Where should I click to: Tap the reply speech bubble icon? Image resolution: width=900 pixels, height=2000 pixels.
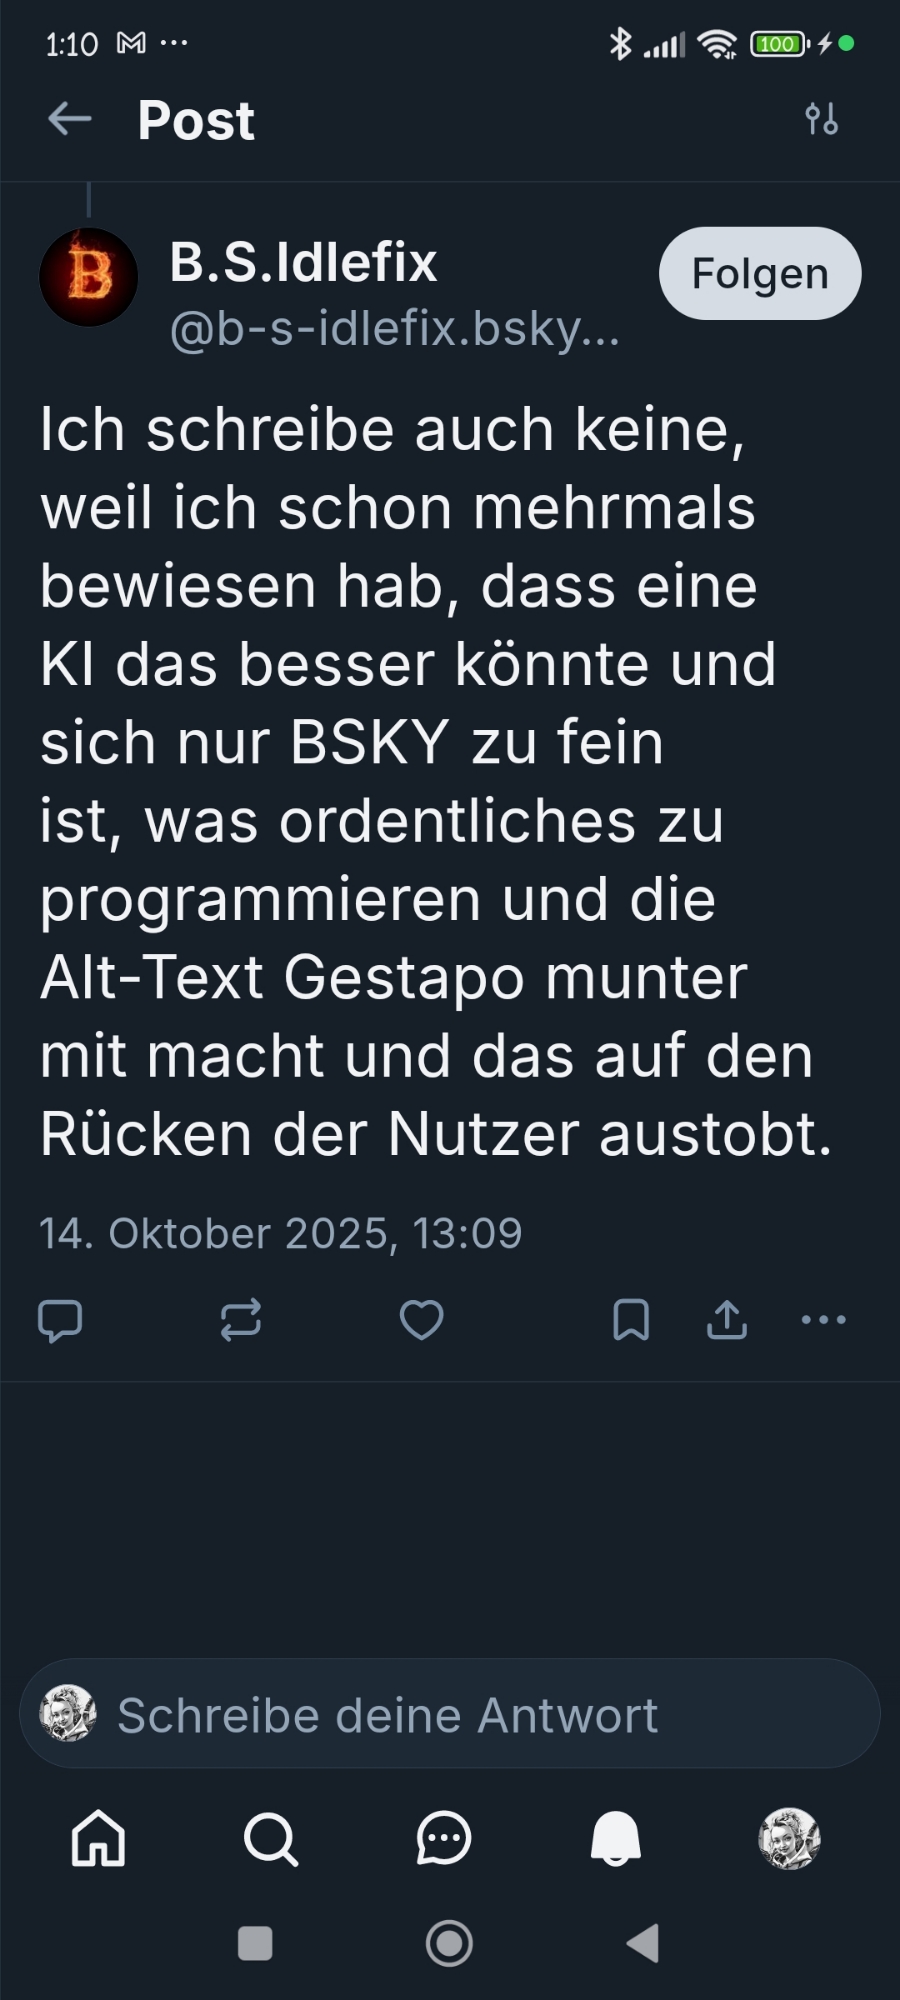tap(60, 1320)
